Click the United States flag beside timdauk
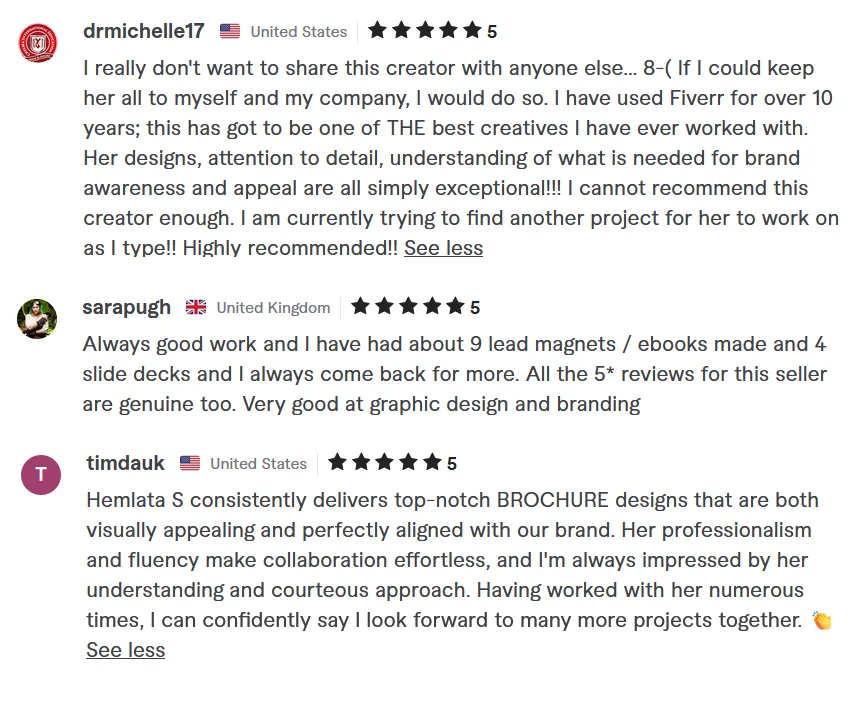 coord(190,463)
